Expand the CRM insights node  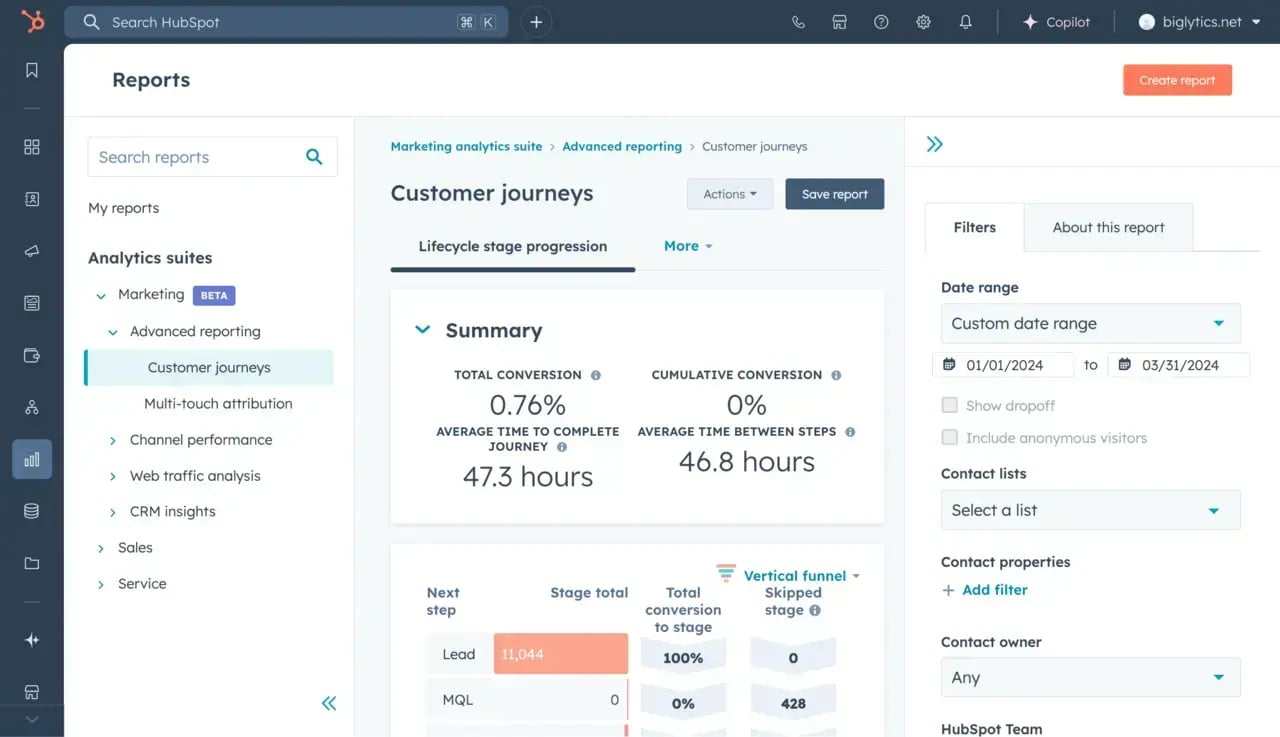pyautogui.click(x=113, y=512)
